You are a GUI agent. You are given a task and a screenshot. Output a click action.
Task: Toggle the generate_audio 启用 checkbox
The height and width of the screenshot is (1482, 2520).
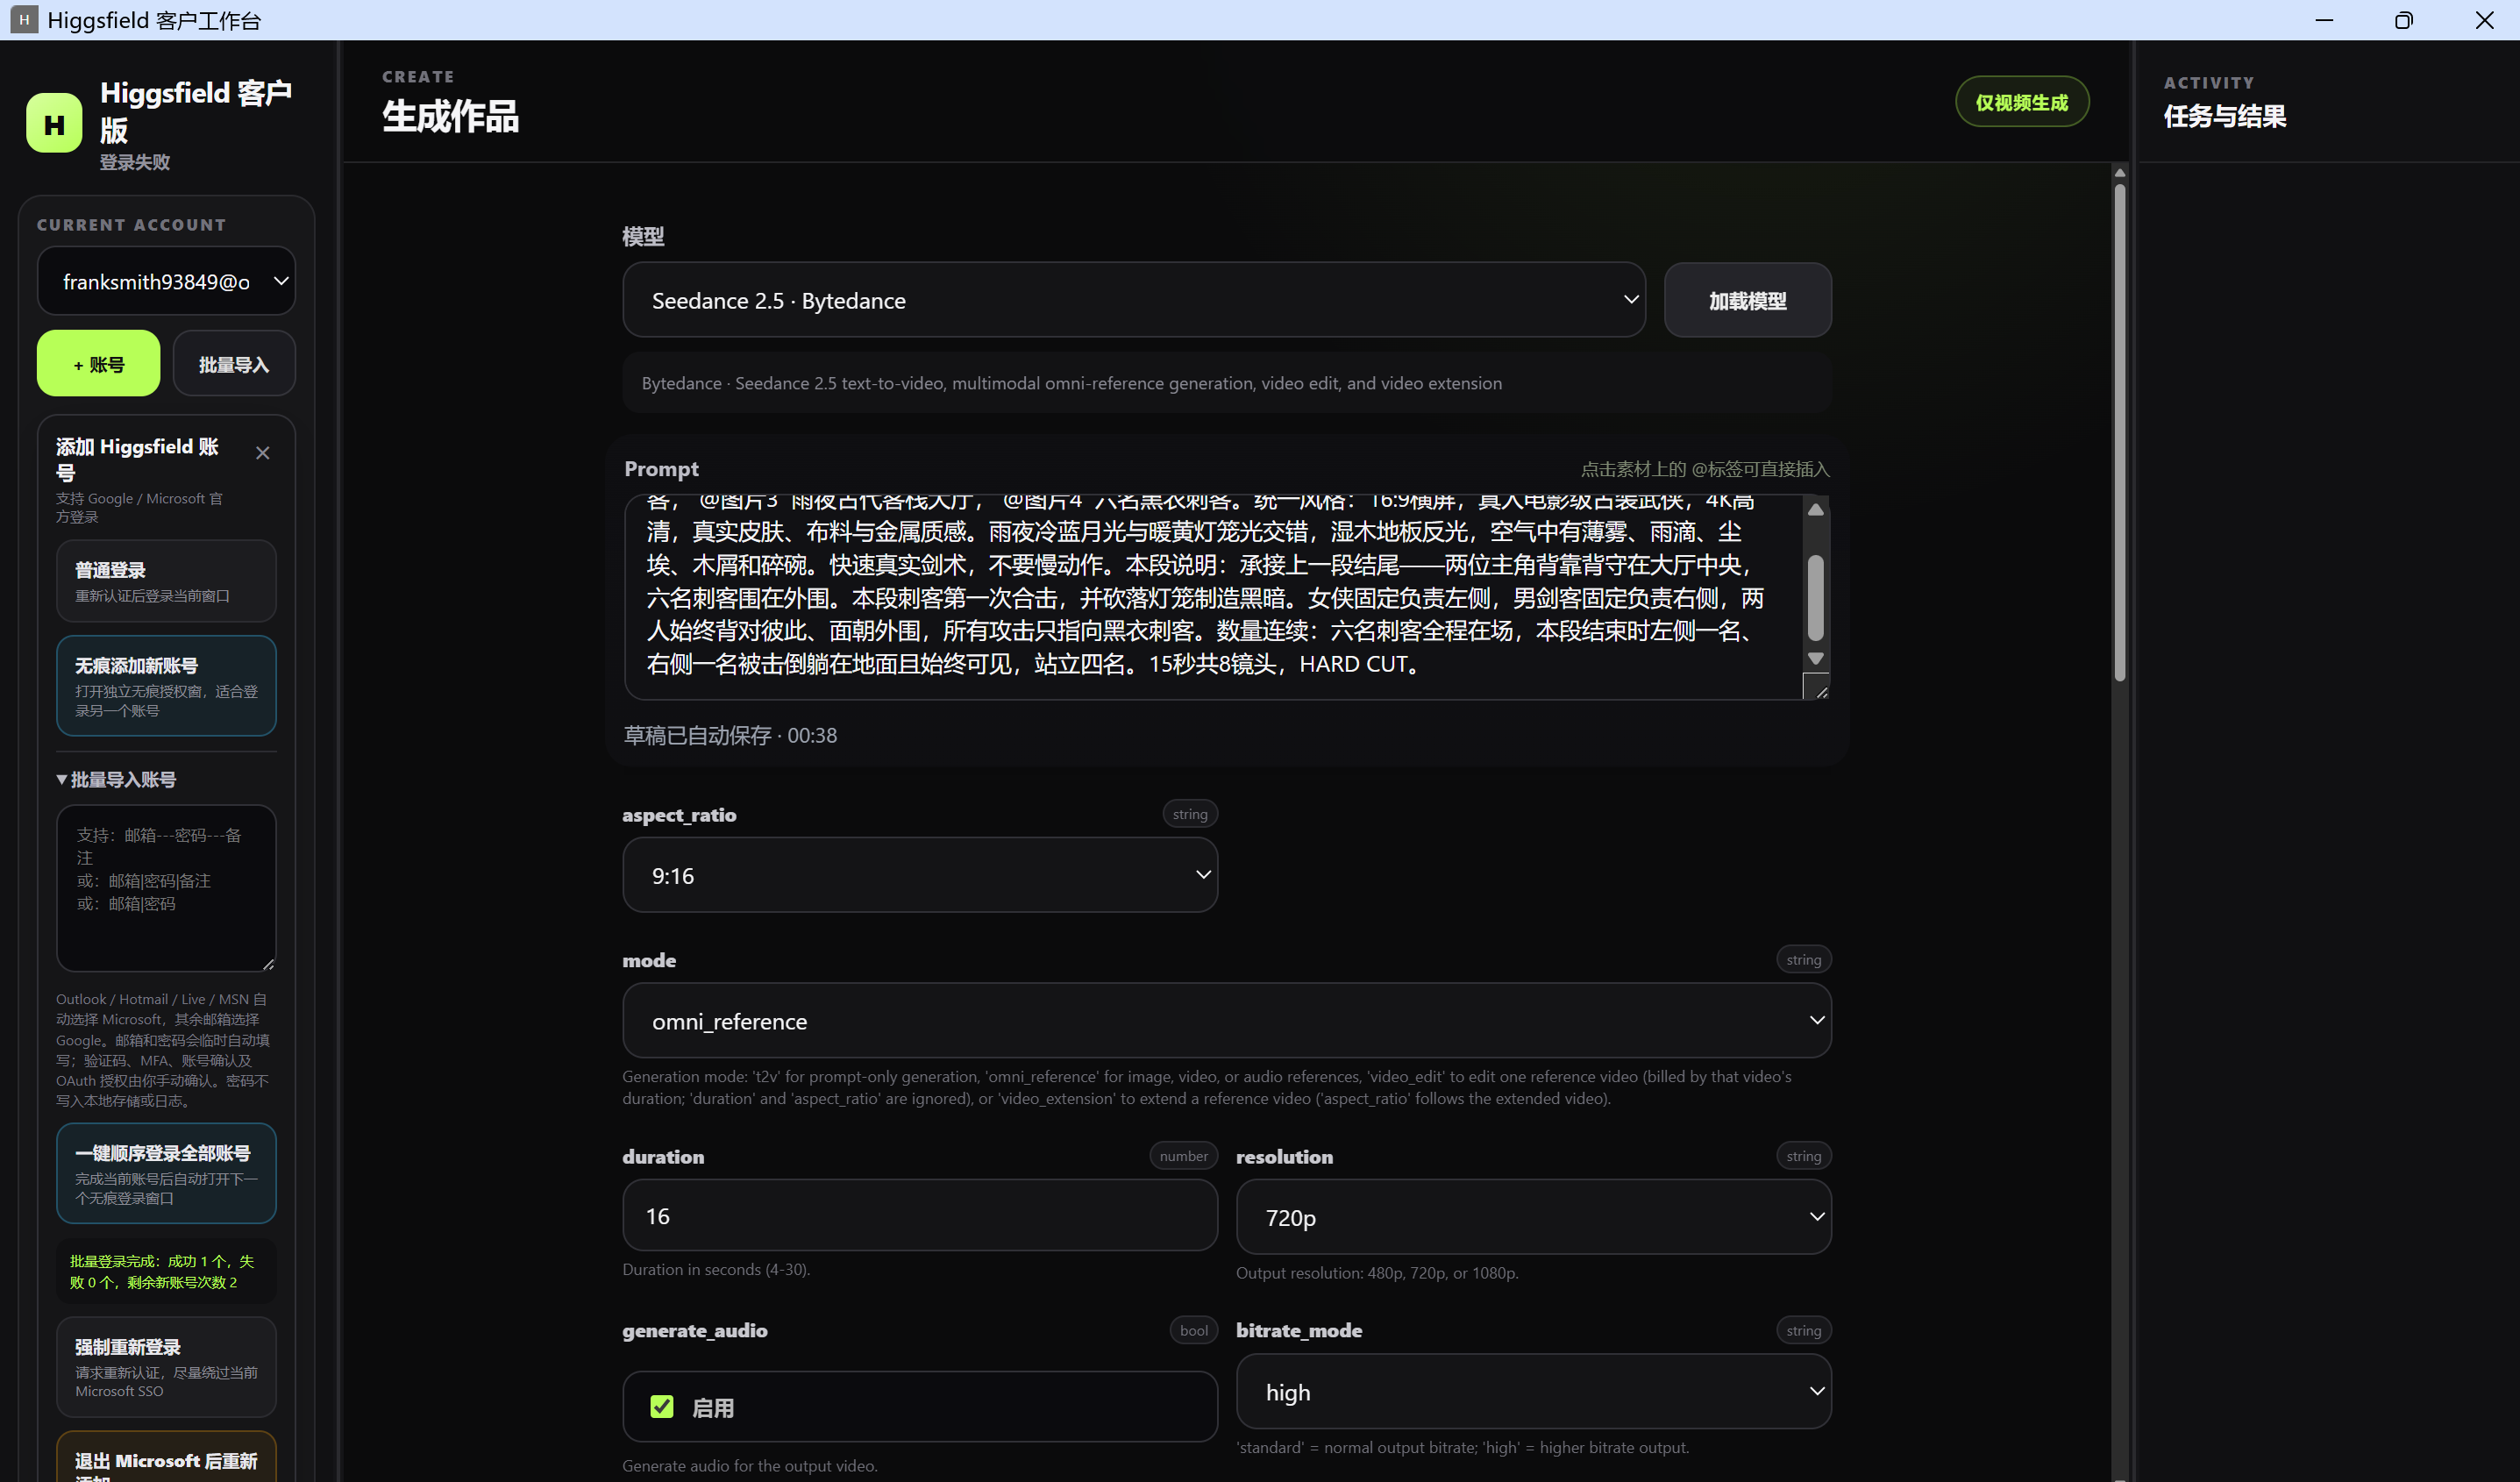662,1407
